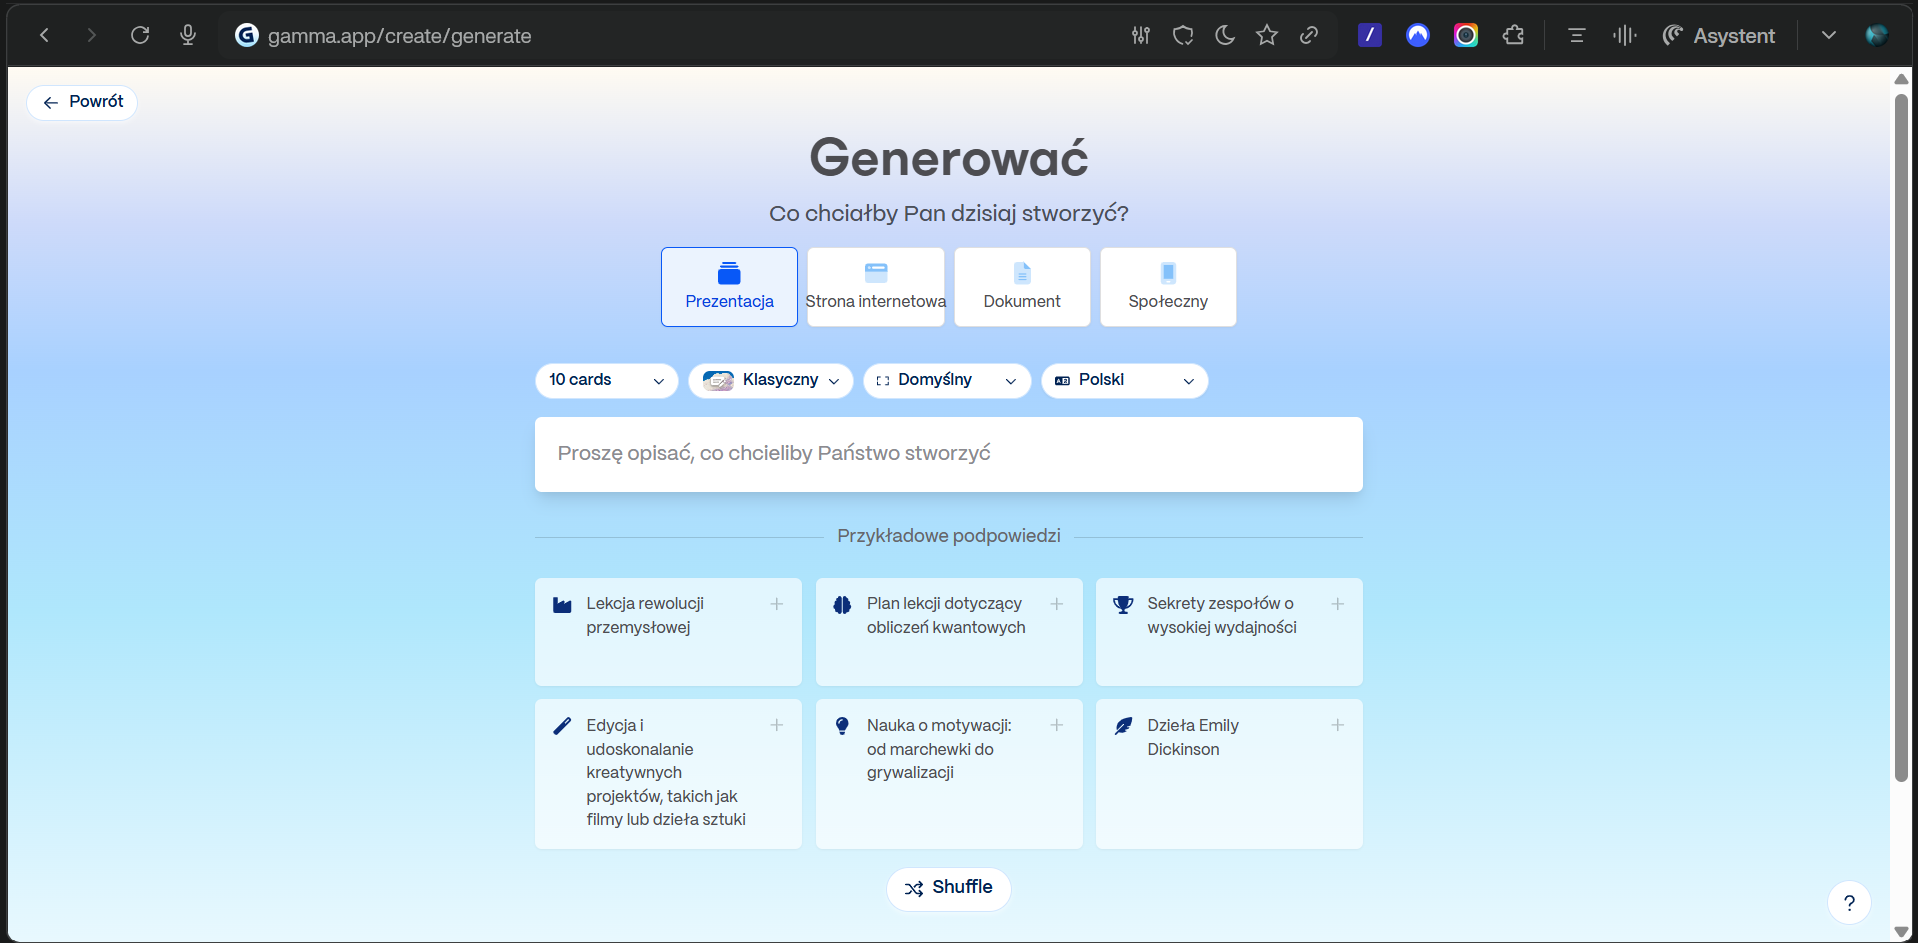Toggle dark mode moon icon
Image resolution: width=1918 pixels, height=943 pixels.
(x=1225, y=36)
